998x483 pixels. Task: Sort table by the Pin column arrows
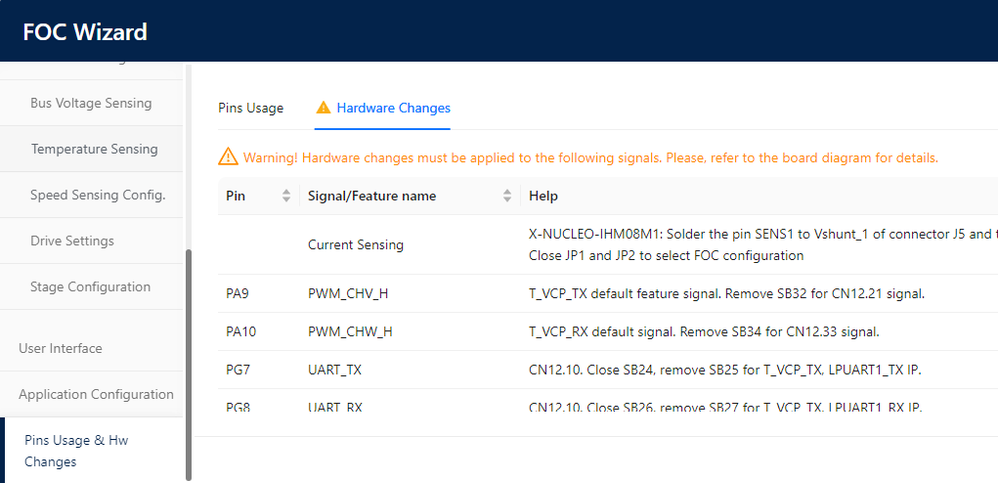[287, 196]
